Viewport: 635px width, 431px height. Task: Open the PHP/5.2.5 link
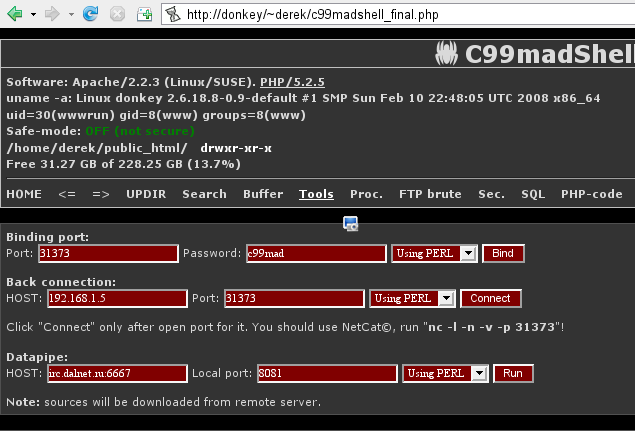pos(292,82)
